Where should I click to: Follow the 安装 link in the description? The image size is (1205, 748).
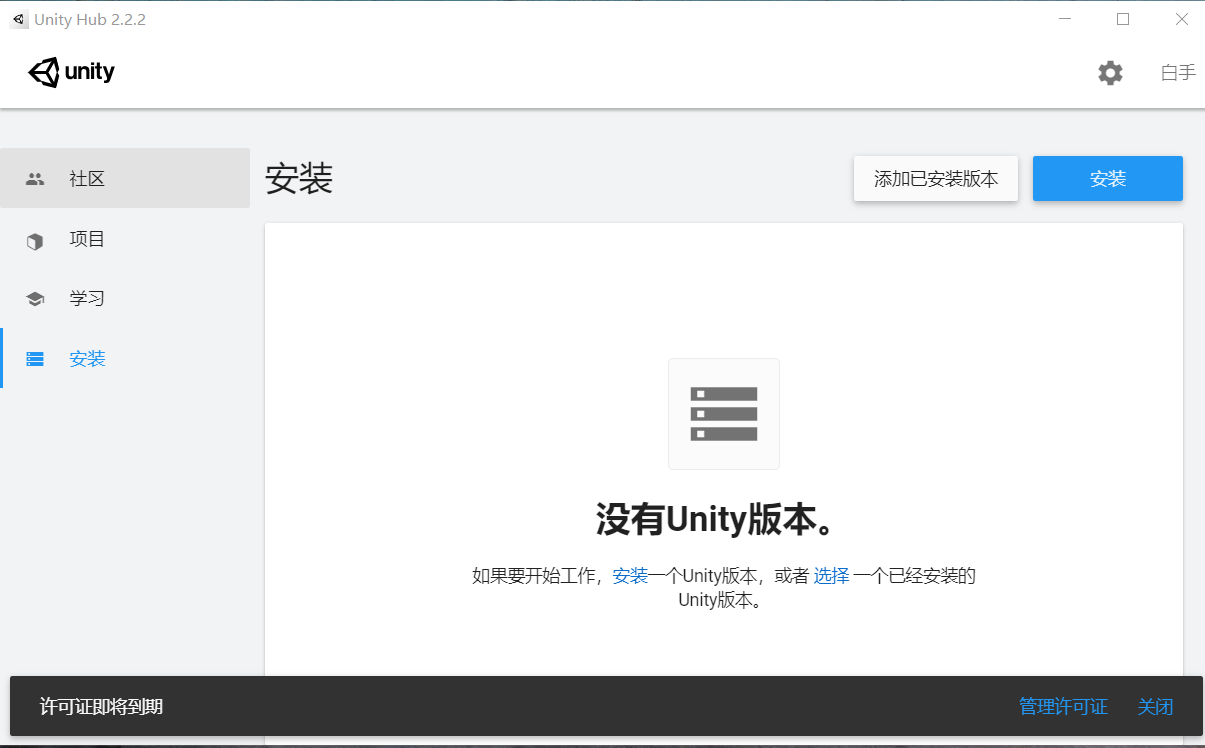(630, 576)
